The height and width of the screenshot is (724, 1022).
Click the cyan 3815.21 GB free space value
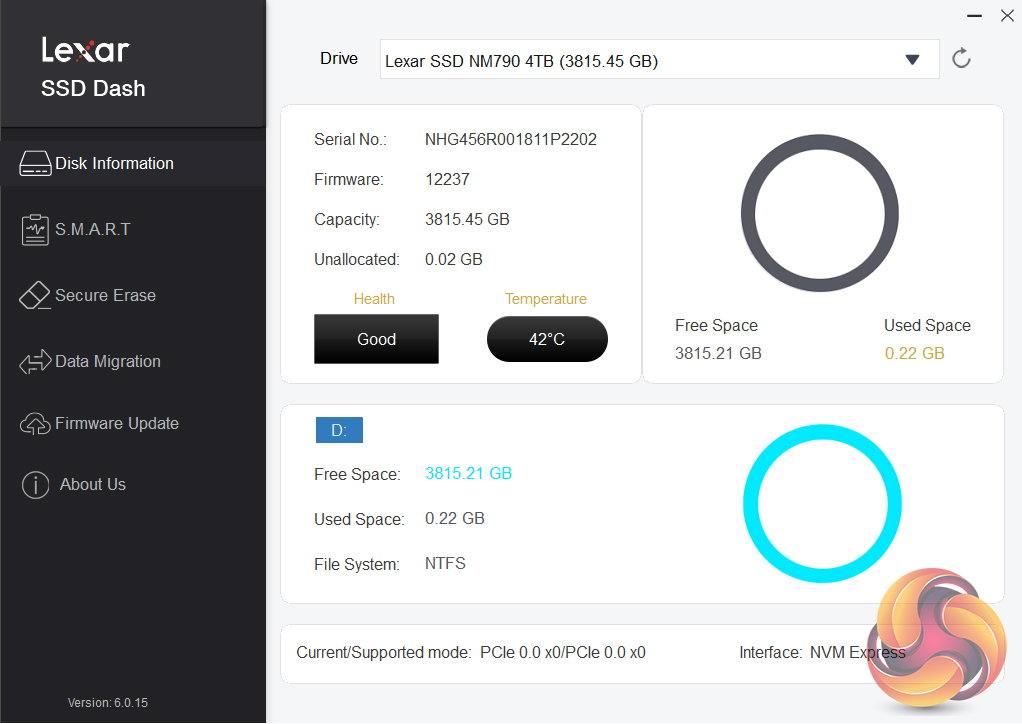point(468,474)
